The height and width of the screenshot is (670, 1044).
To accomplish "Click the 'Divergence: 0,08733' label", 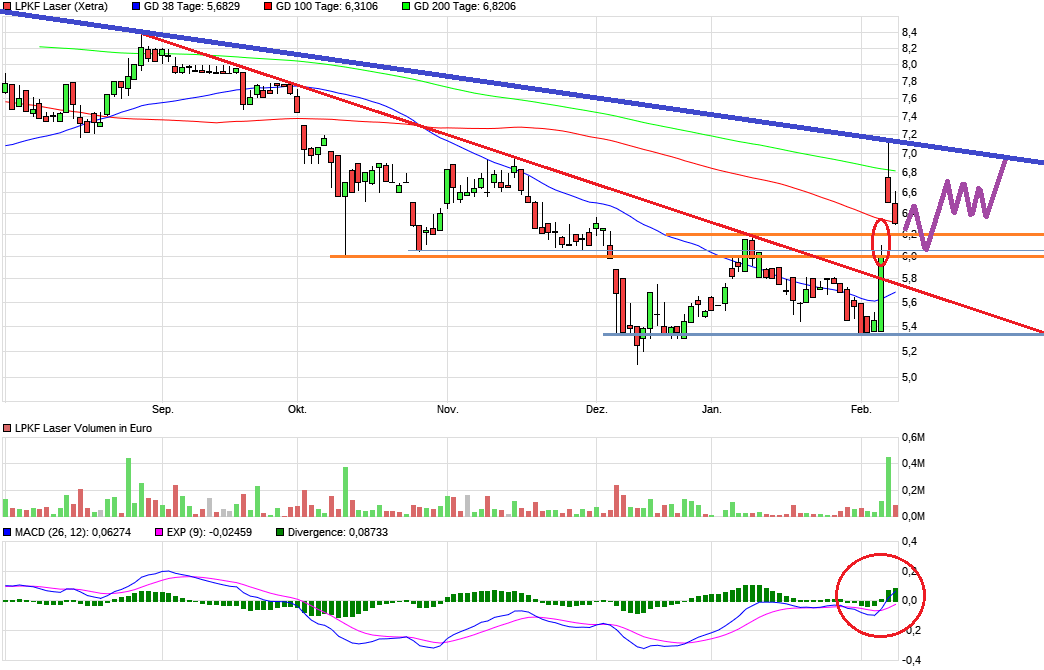I will click(338, 532).
